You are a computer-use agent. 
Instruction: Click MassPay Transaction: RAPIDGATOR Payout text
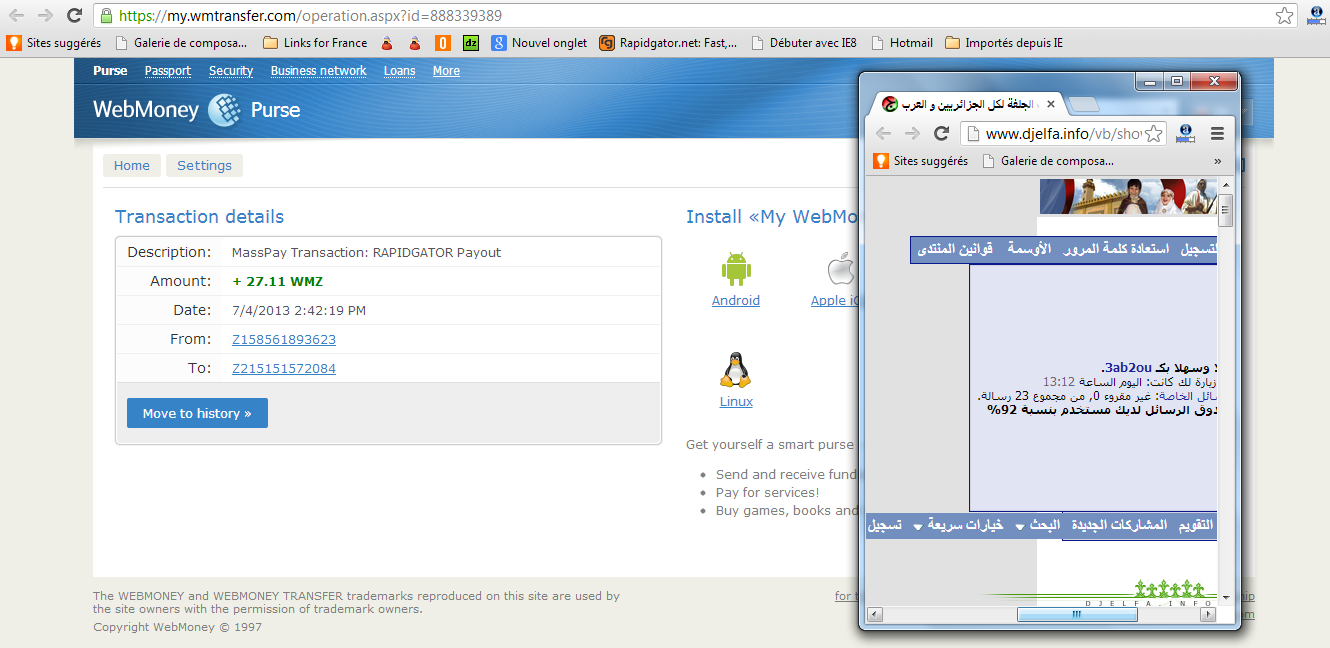[366, 253]
